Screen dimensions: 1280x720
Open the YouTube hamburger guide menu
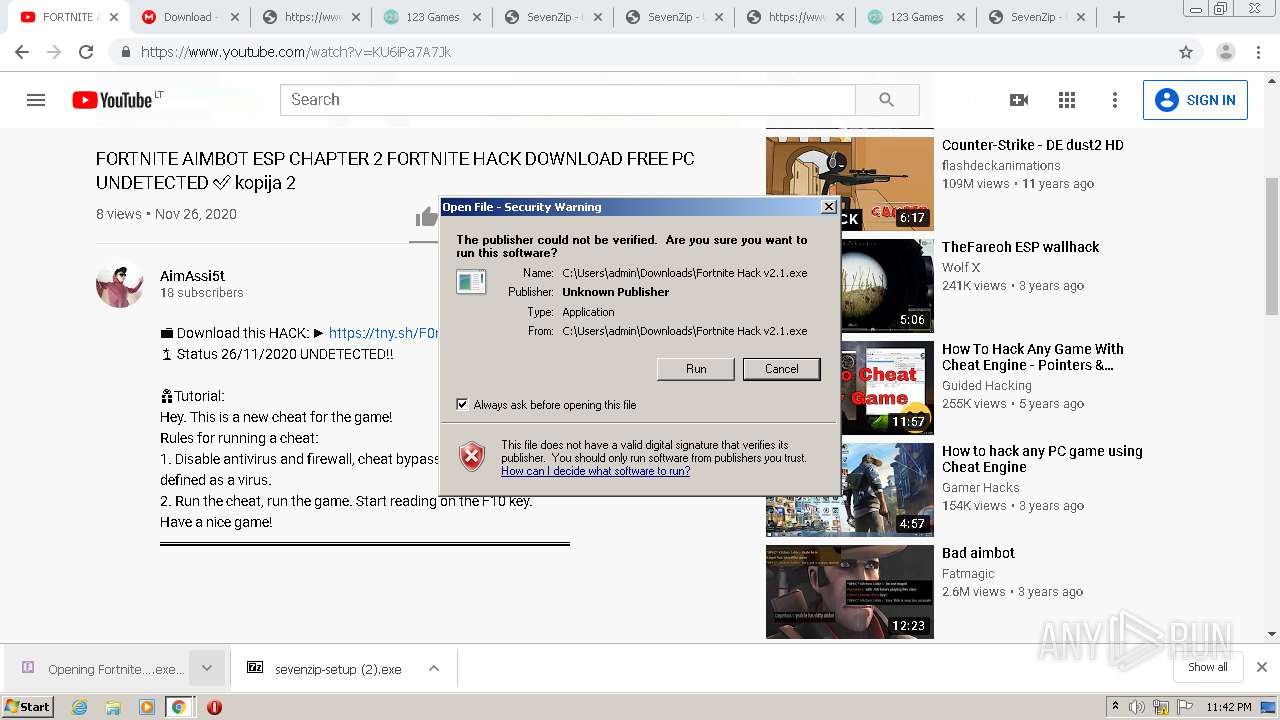[36, 100]
